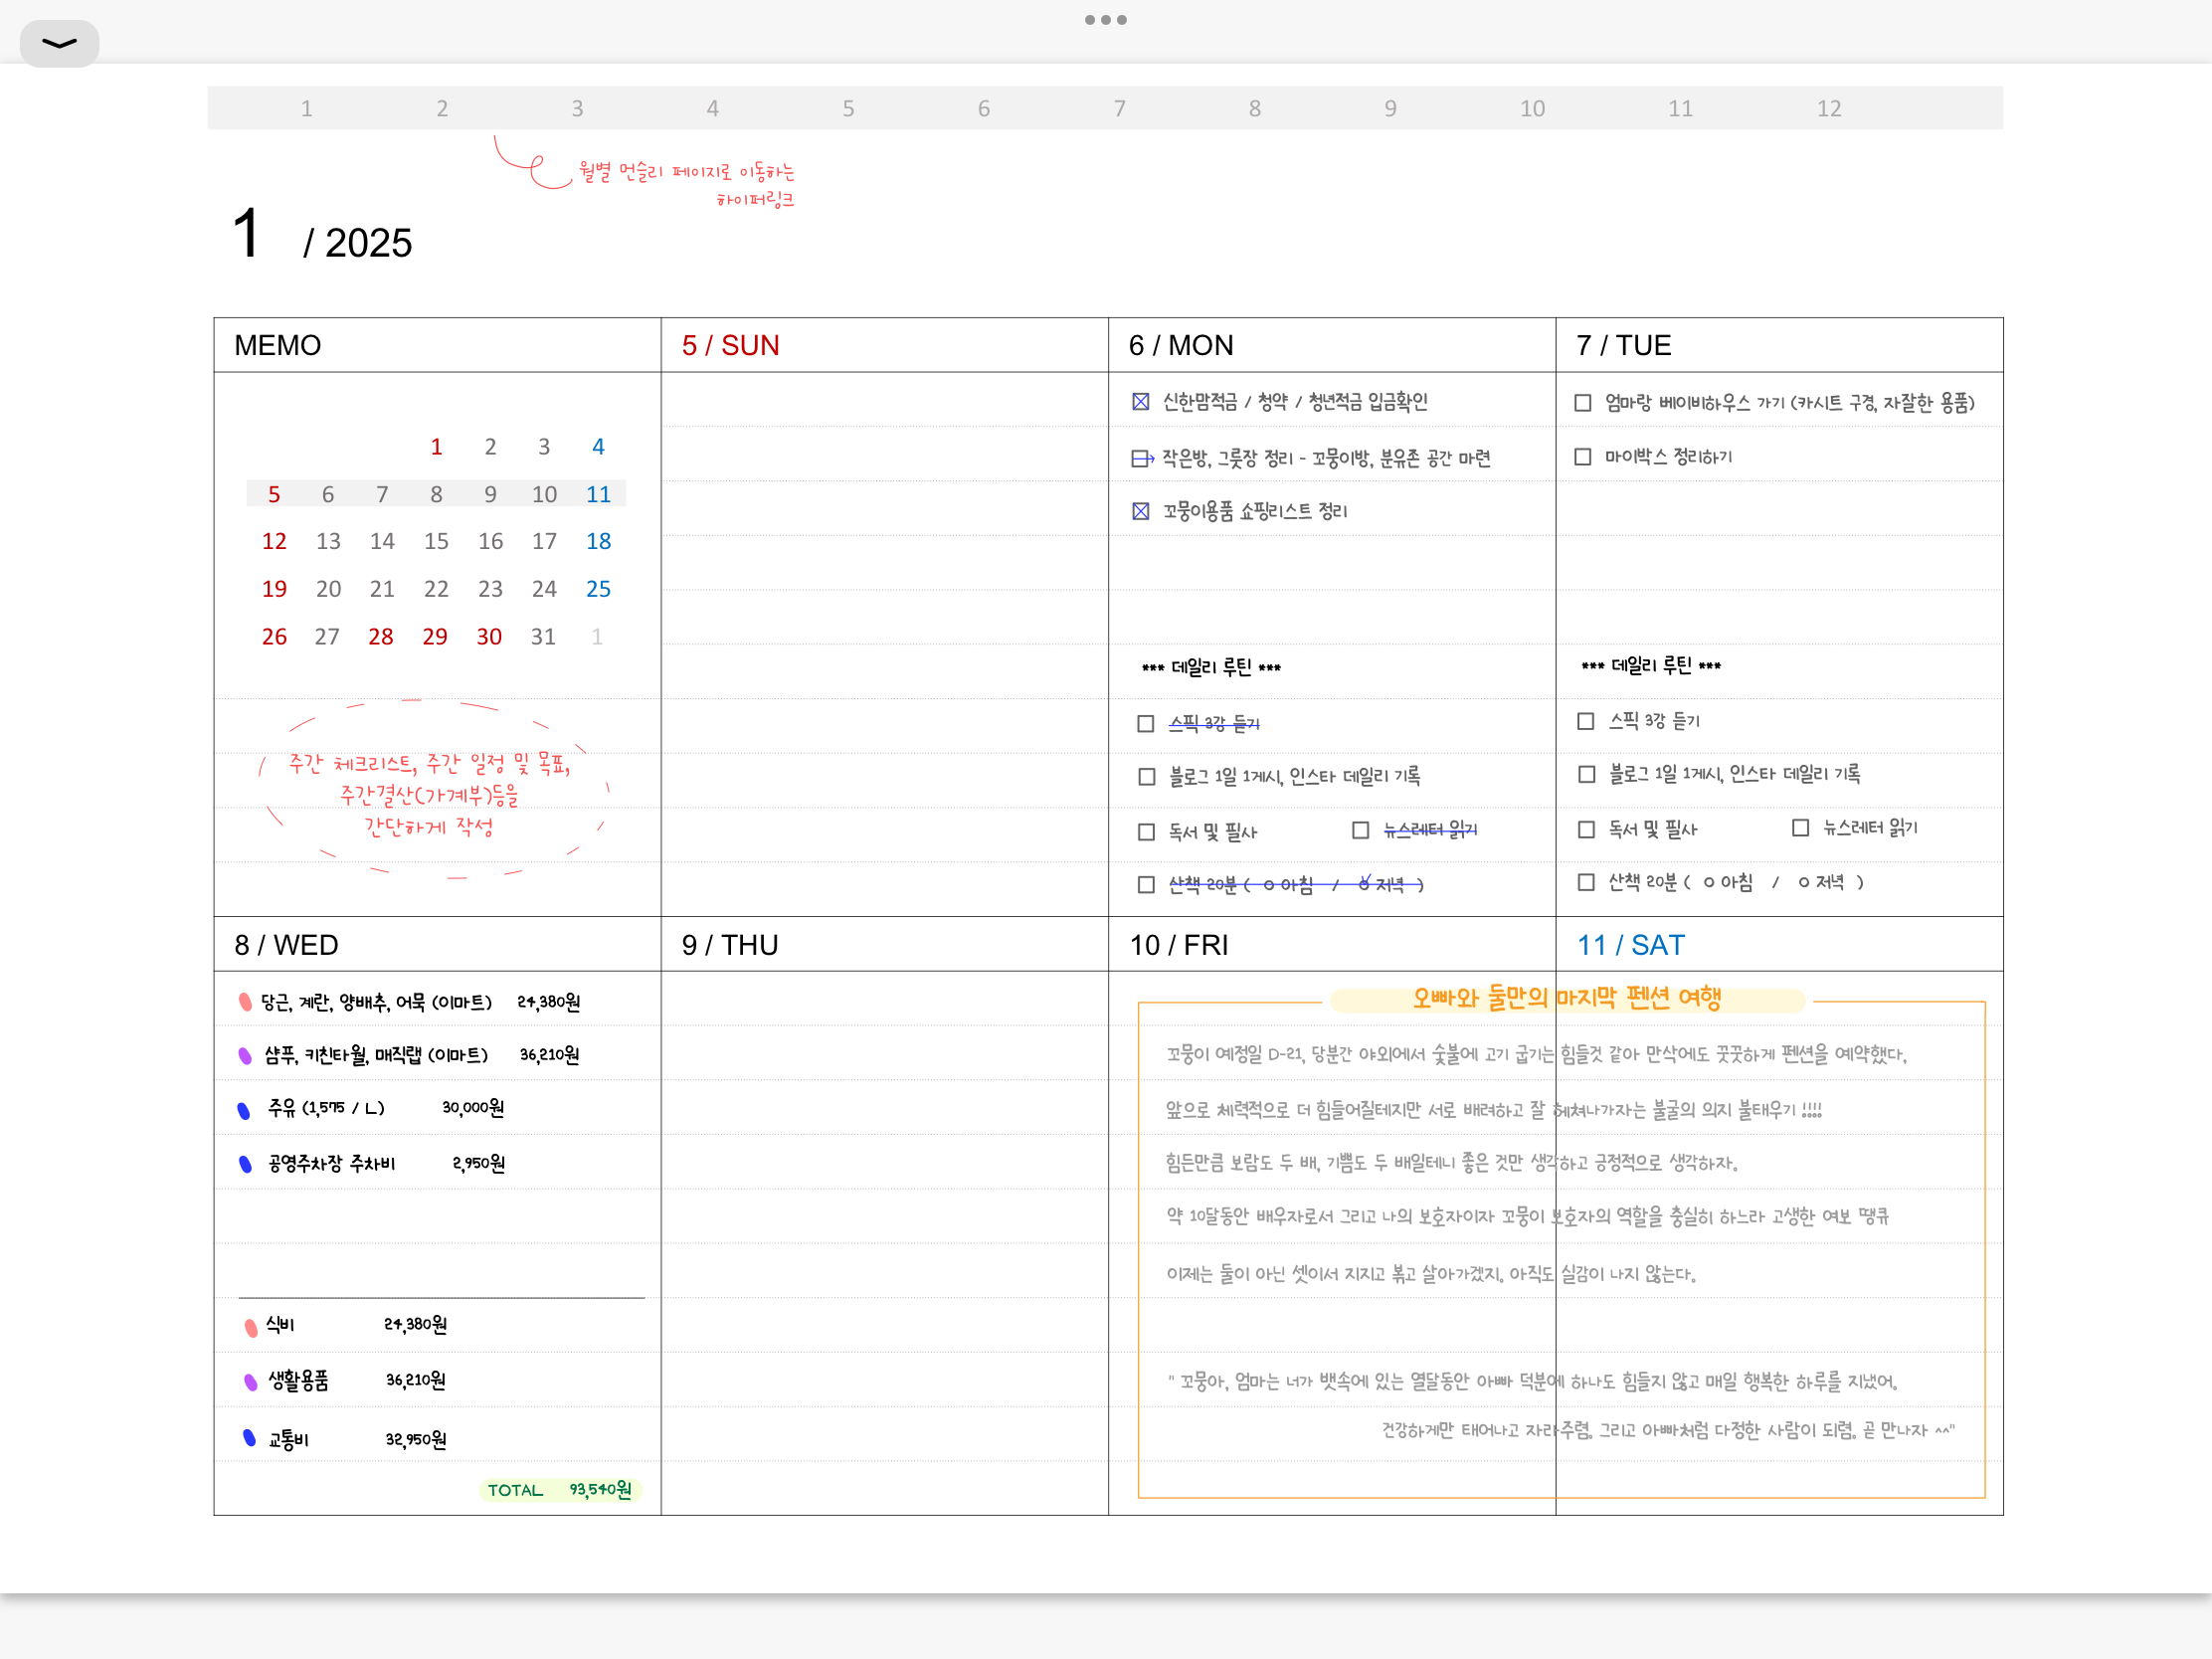The image size is (2212, 1659).
Task: Click the pink marker beside 당근, 계란 entry
Action: coord(244,1001)
